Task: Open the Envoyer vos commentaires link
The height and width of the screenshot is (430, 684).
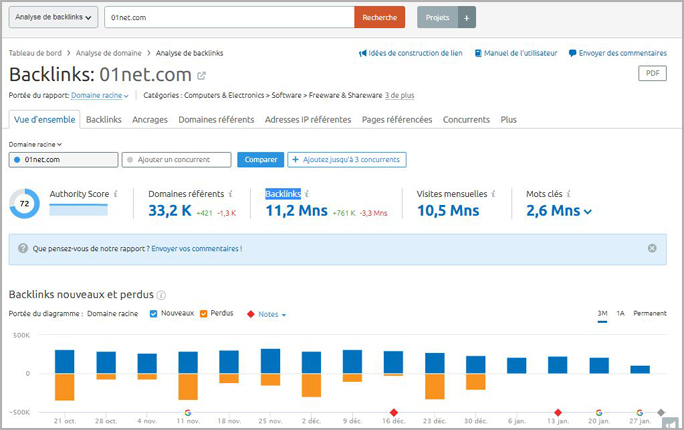Action: click(x=197, y=249)
